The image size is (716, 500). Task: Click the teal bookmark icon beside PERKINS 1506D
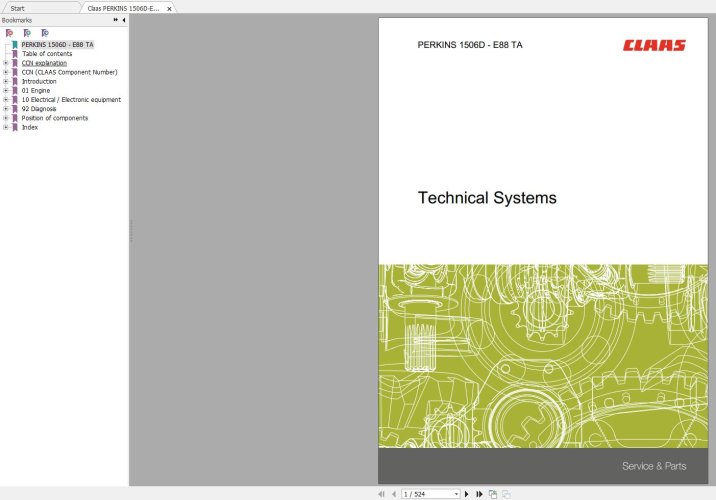click(15, 45)
